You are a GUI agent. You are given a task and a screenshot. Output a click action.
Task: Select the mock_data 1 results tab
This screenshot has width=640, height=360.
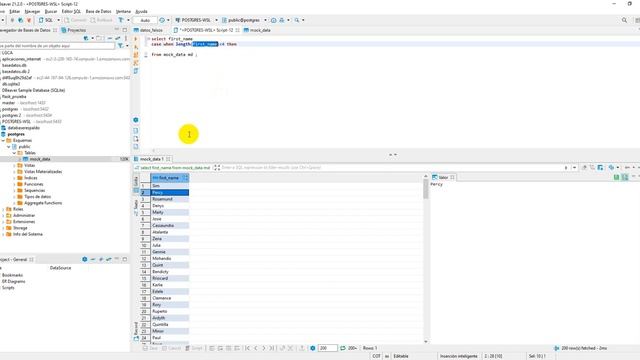(151, 159)
